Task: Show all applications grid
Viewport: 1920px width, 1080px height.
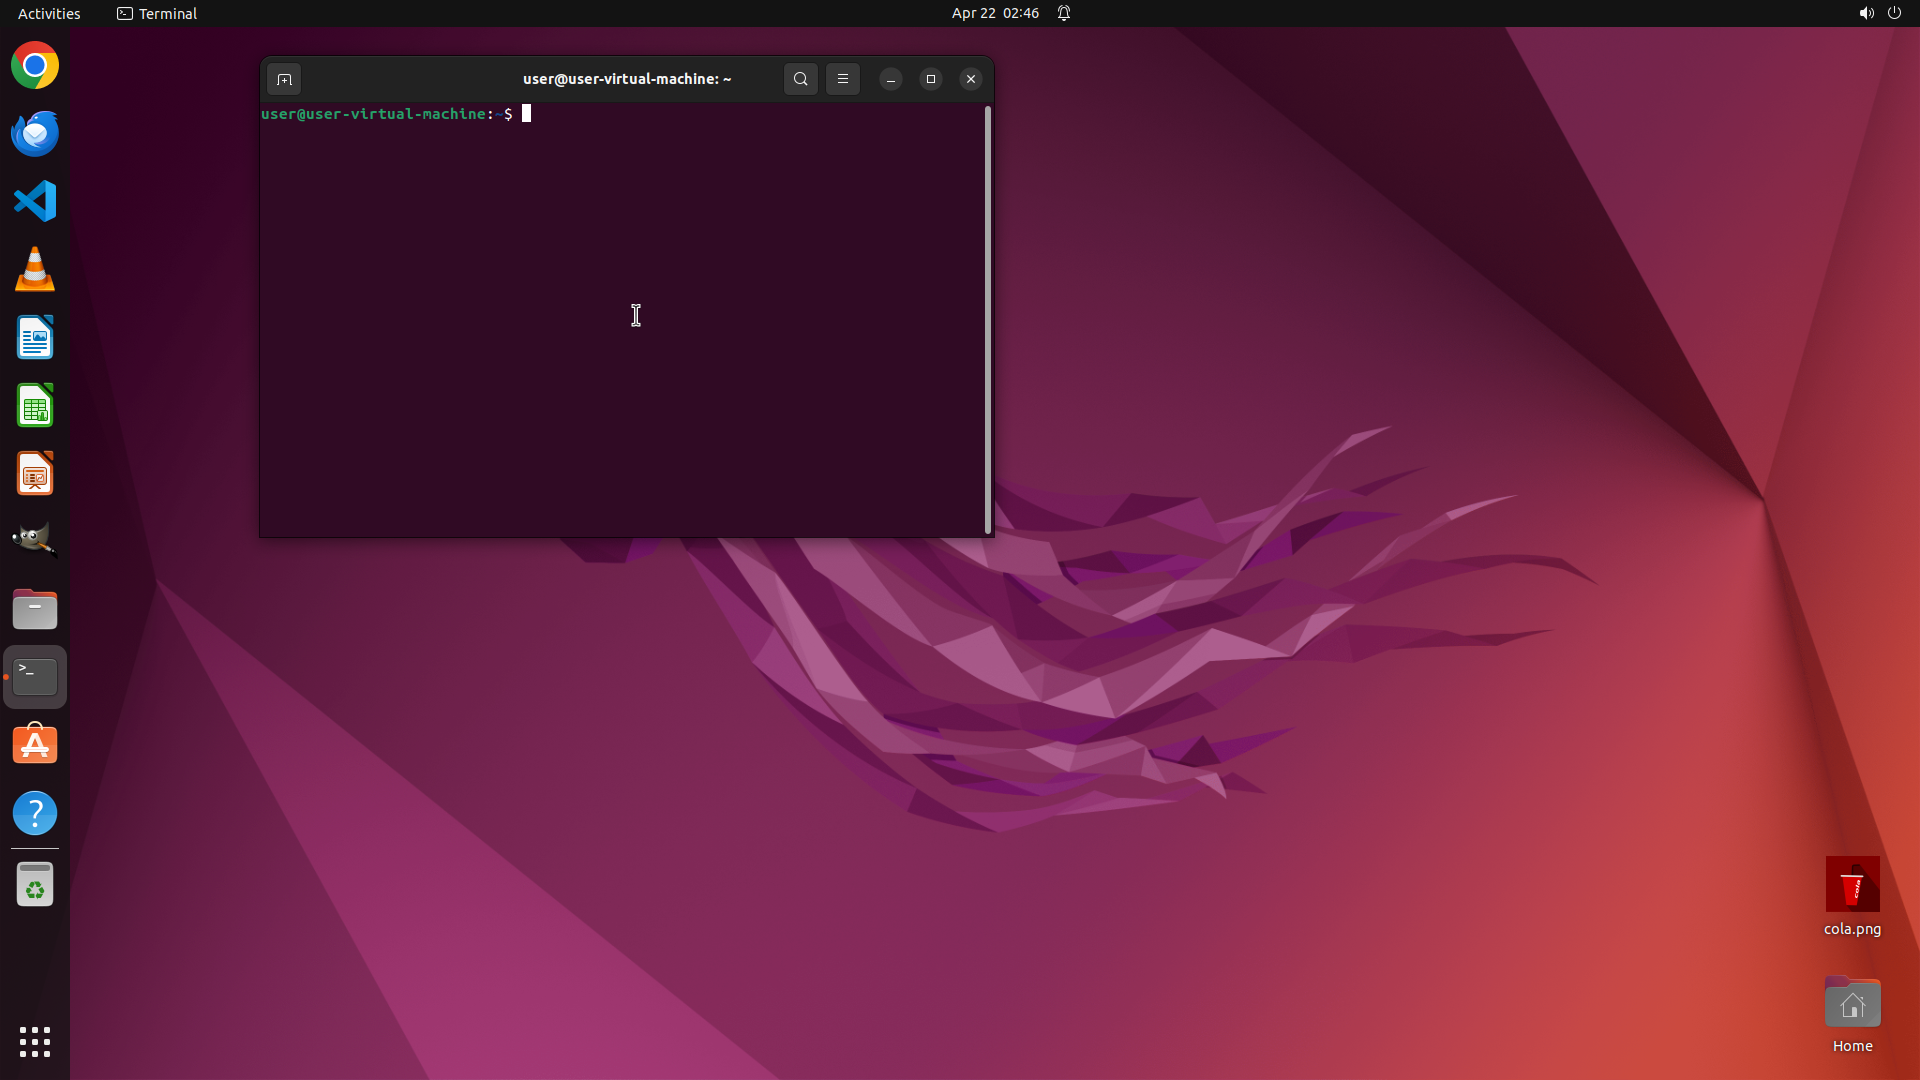Action: point(35,1041)
